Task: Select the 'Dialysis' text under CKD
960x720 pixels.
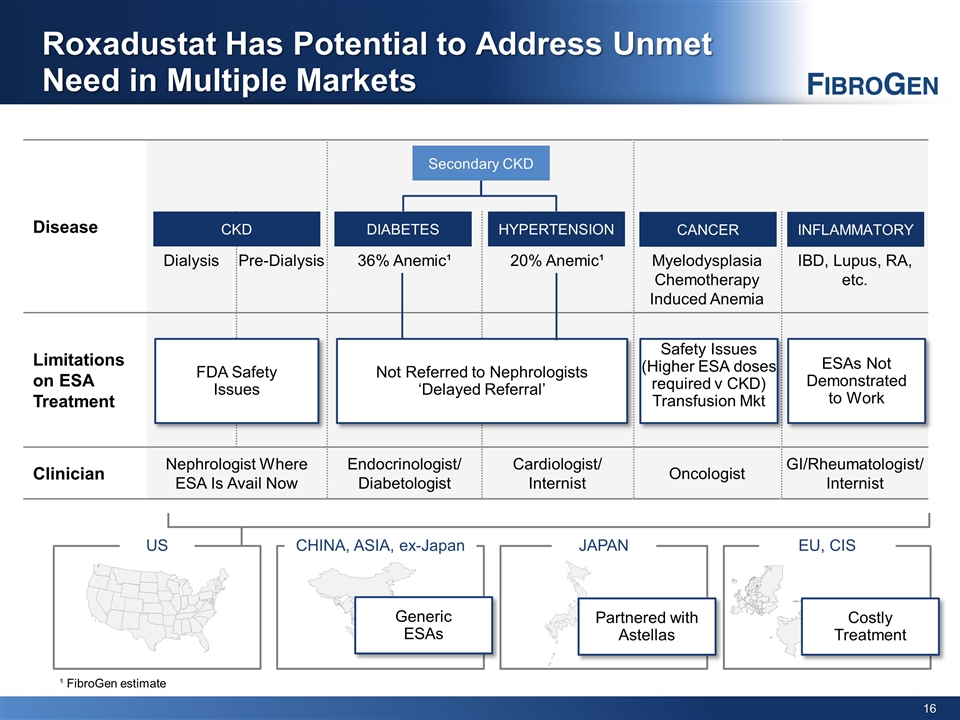Action: [191, 261]
